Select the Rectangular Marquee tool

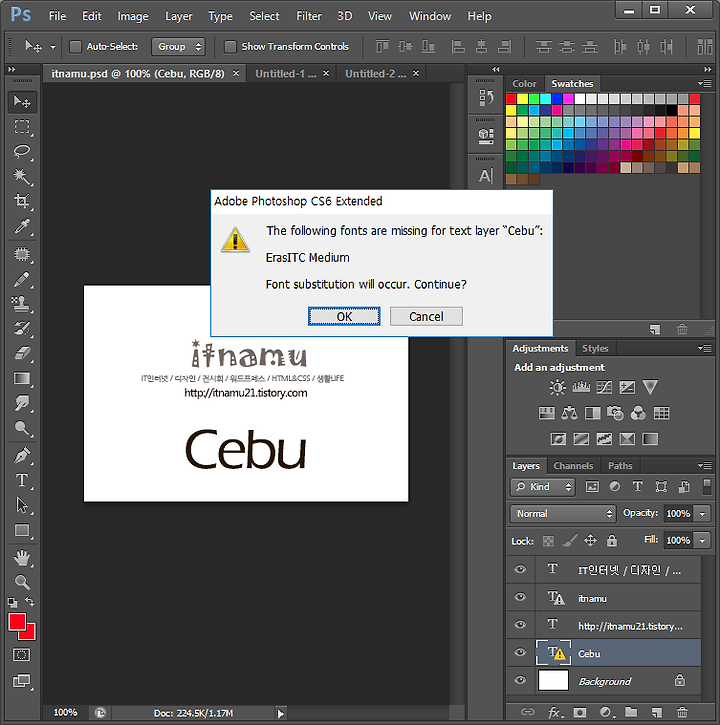(x=22, y=127)
